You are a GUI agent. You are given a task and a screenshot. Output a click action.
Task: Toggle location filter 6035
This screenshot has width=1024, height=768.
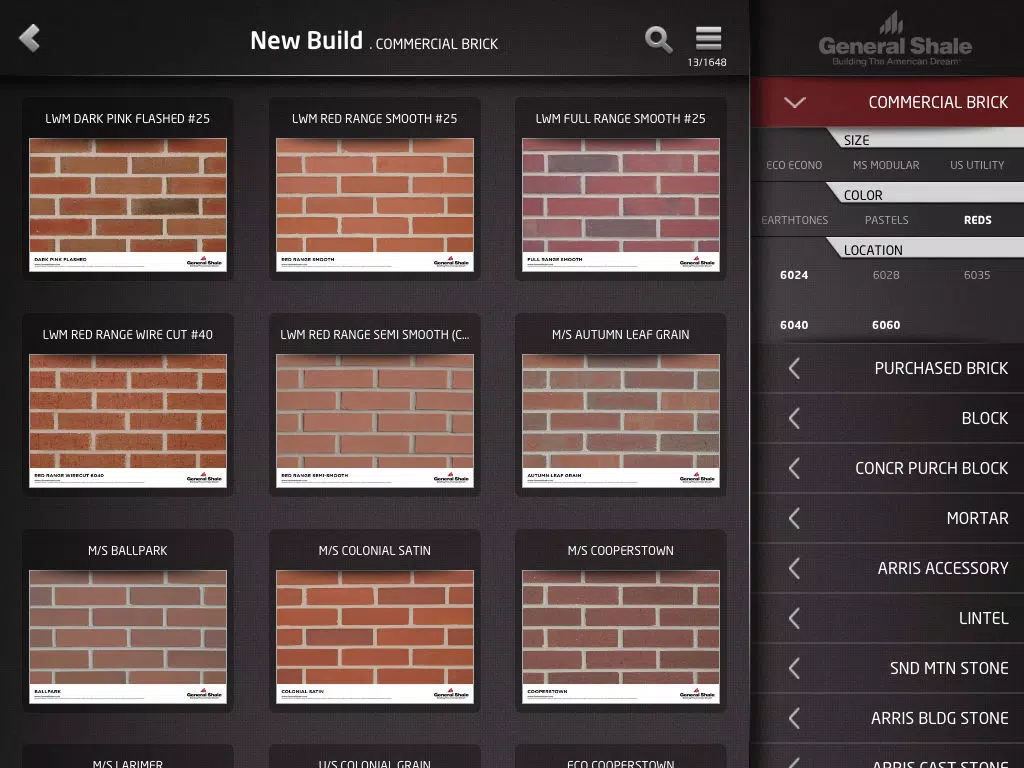click(977, 275)
